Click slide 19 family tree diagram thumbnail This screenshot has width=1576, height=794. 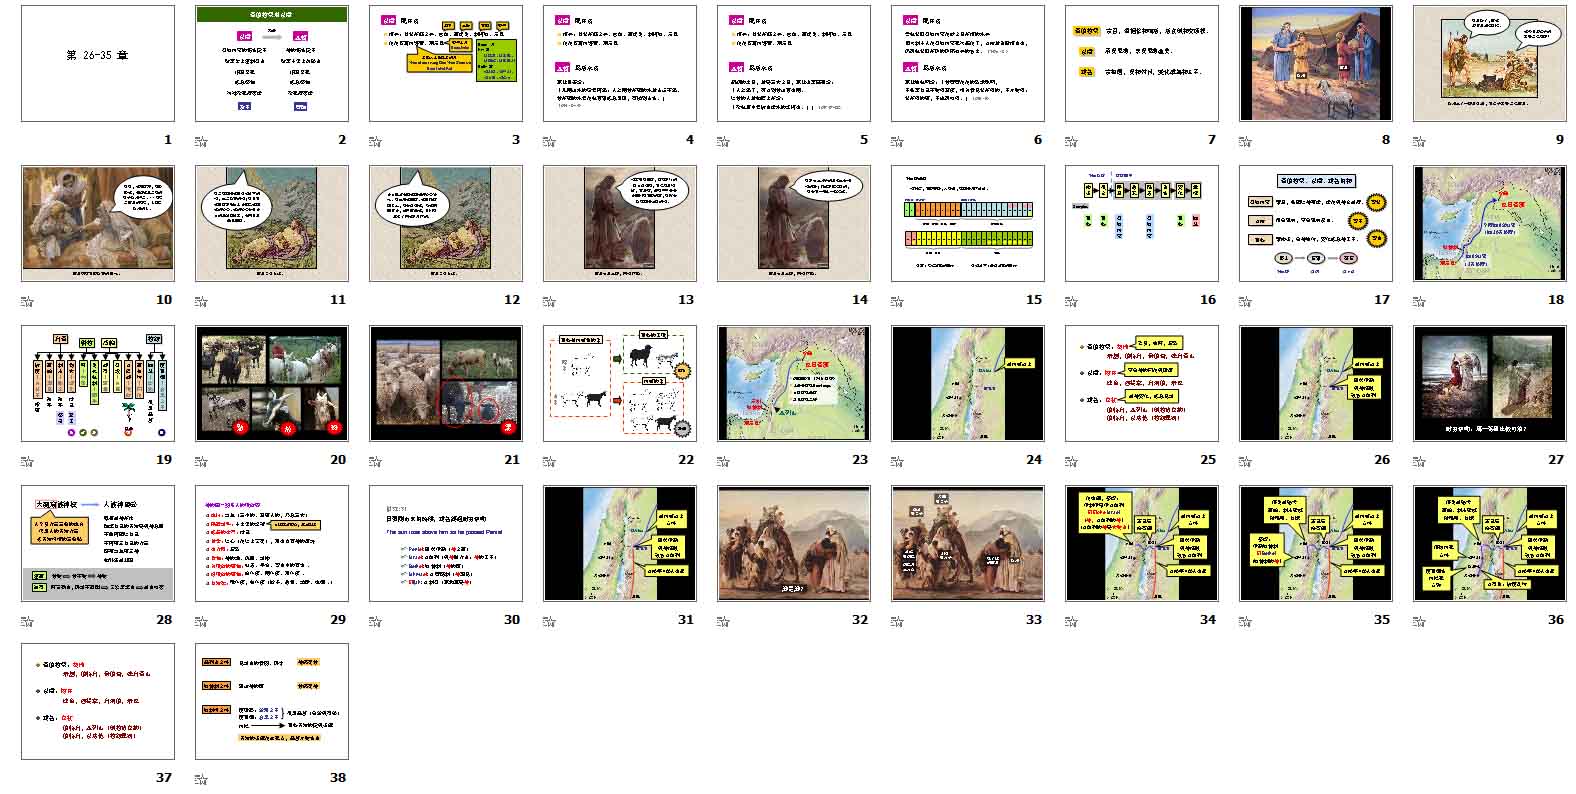point(97,383)
